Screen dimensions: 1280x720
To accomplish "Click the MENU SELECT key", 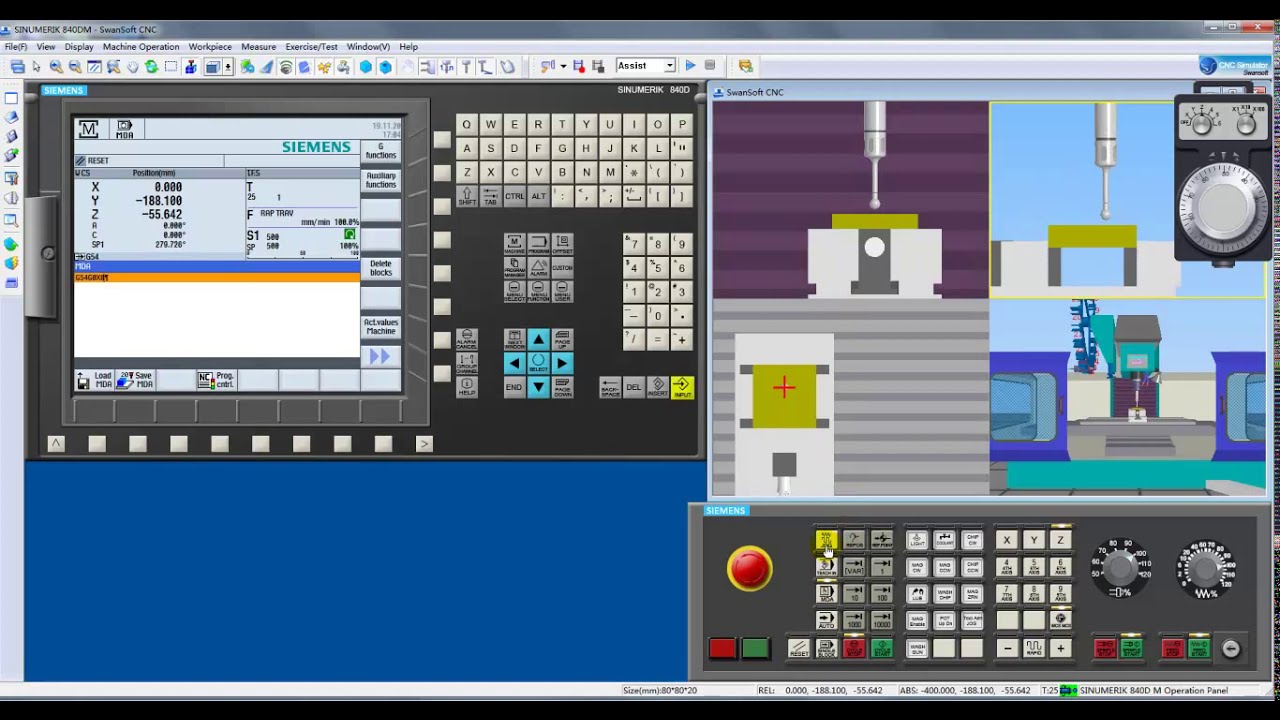I will pyautogui.click(x=514, y=292).
